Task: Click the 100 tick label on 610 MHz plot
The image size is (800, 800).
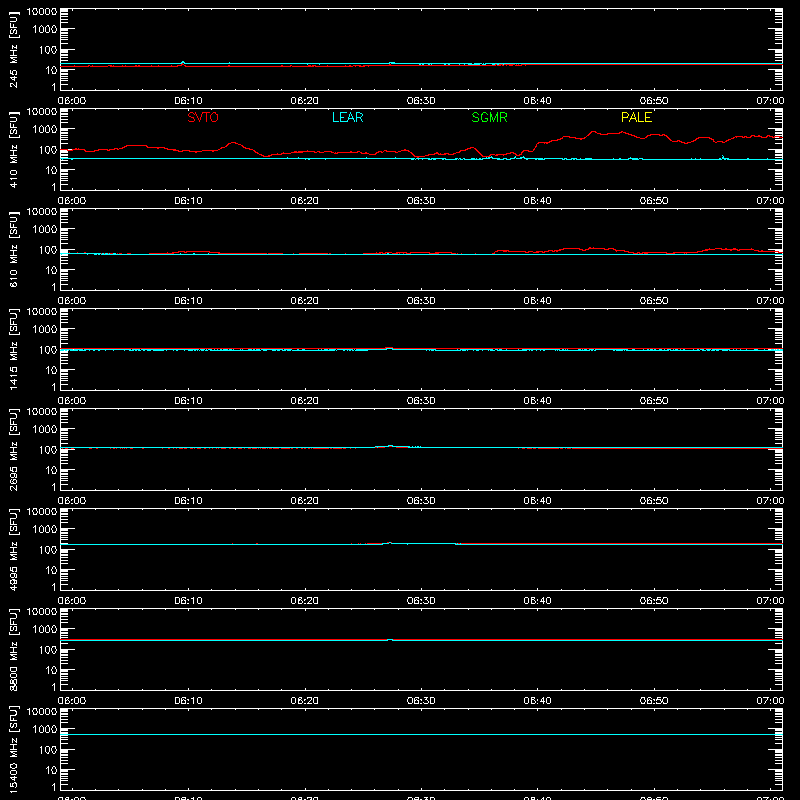Action: coord(48,250)
